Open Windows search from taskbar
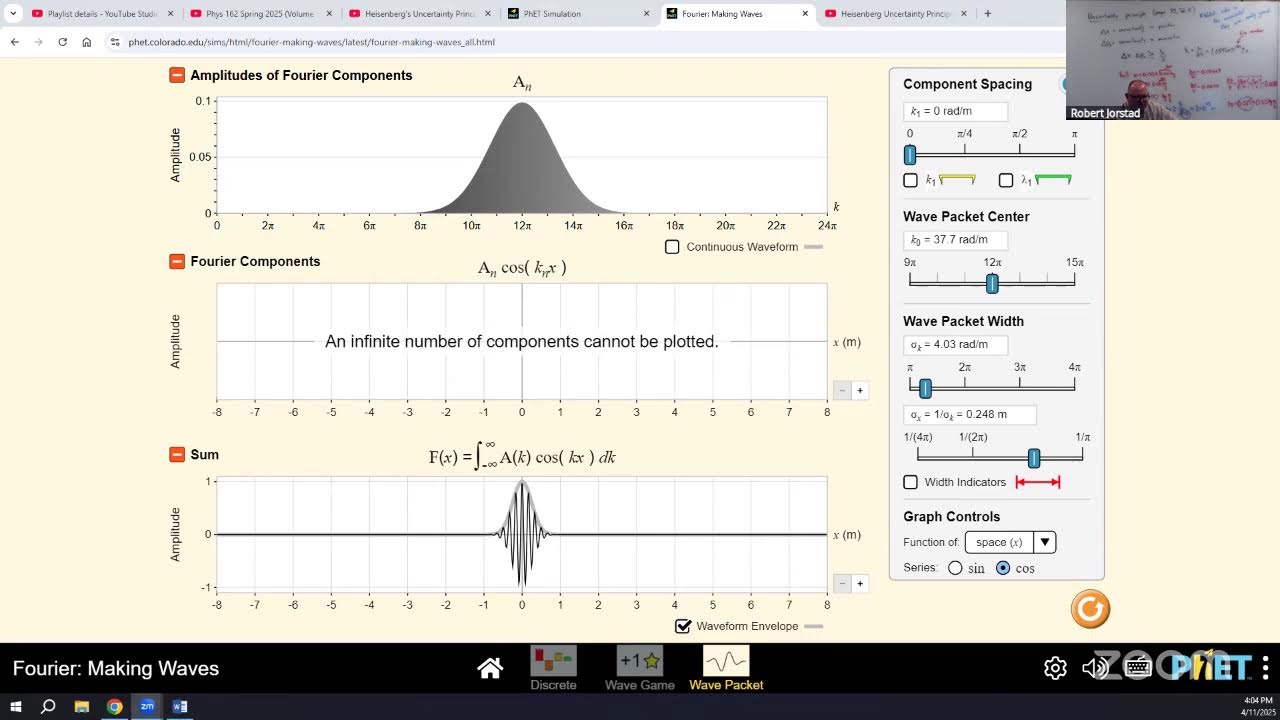This screenshot has width=1280, height=720. (48, 706)
